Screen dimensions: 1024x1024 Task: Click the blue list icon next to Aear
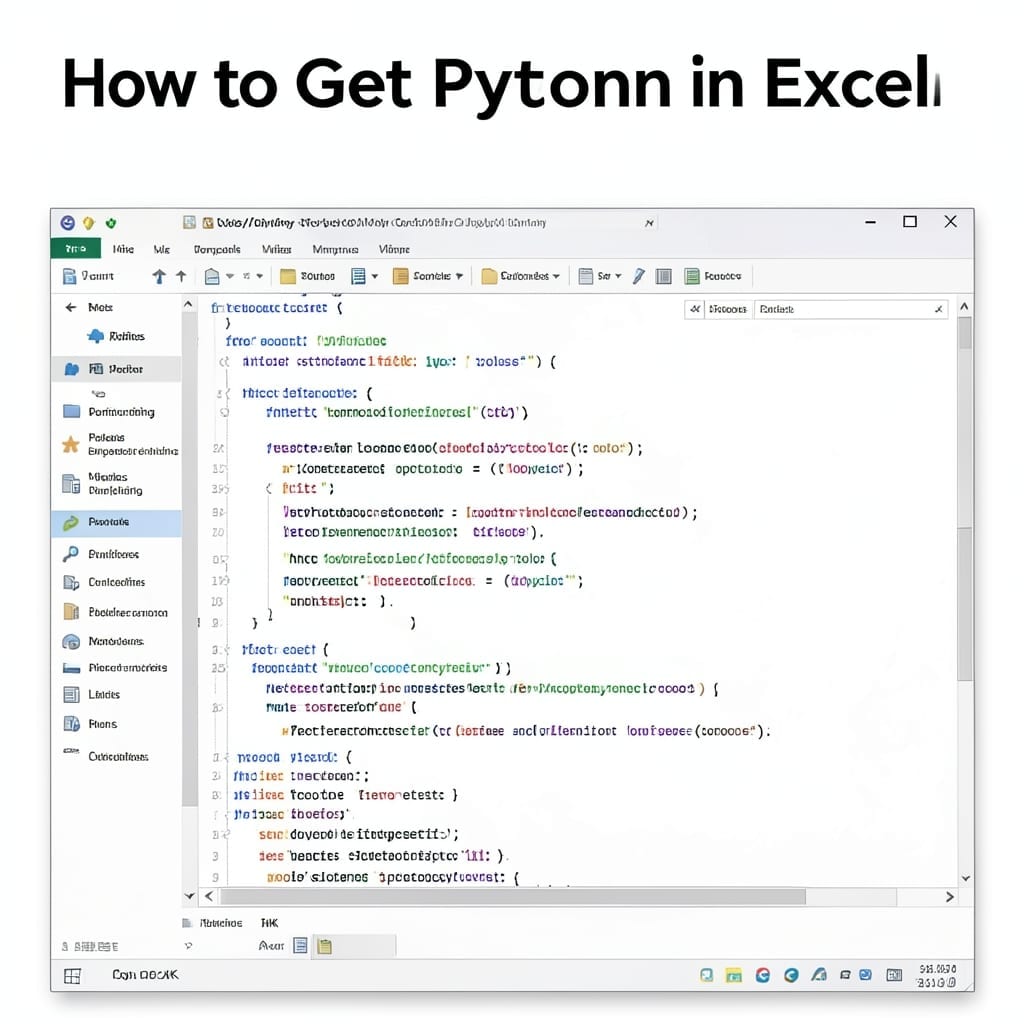coord(300,946)
